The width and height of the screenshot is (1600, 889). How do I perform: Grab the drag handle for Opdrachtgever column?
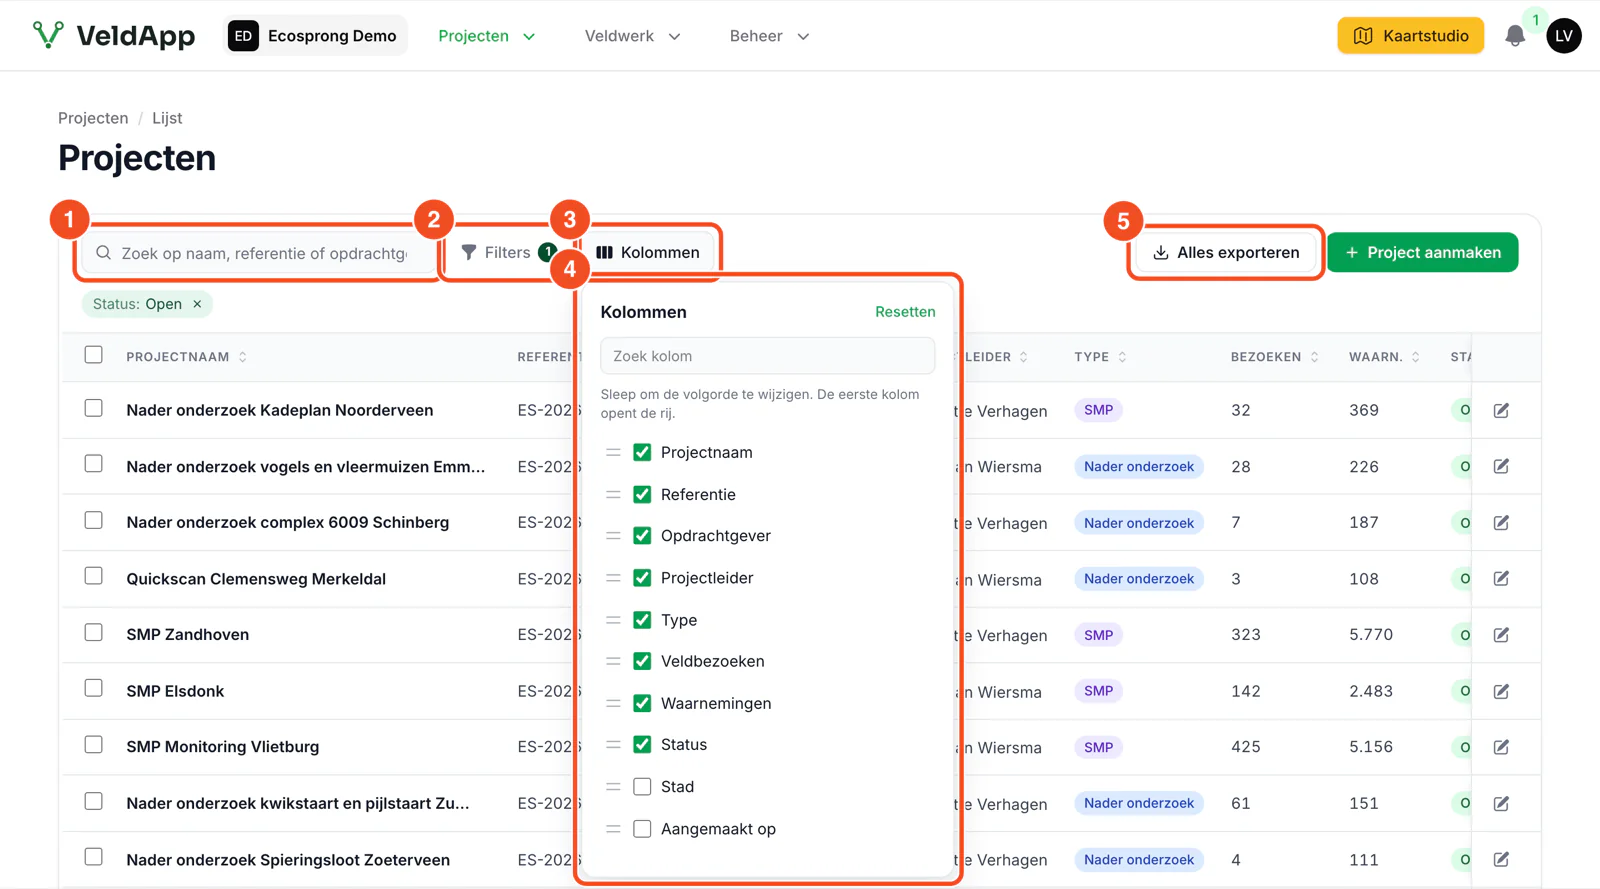(x=613, y=536)
